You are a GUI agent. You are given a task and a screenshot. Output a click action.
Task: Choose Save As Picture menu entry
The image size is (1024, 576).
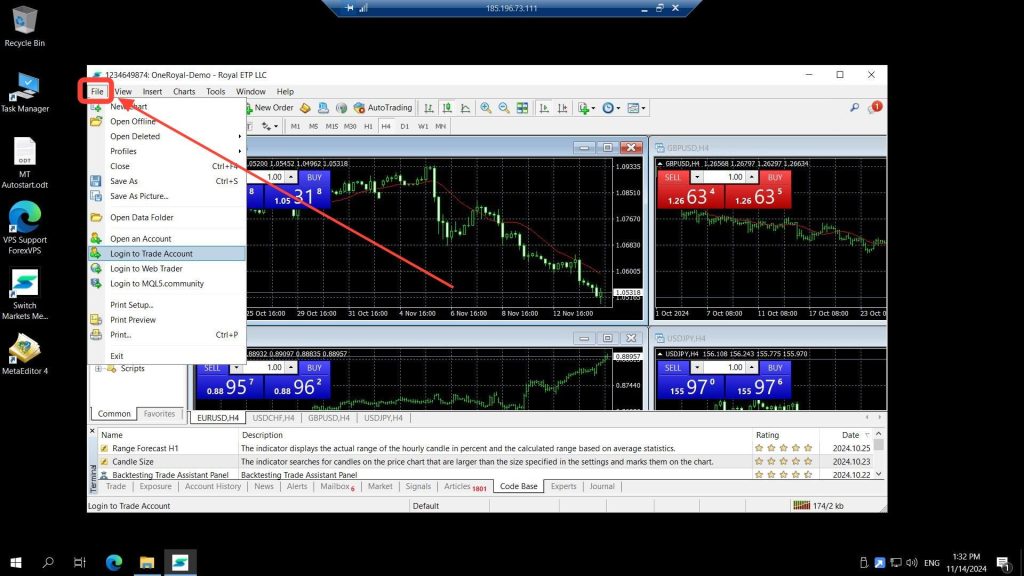pos(167,196)
